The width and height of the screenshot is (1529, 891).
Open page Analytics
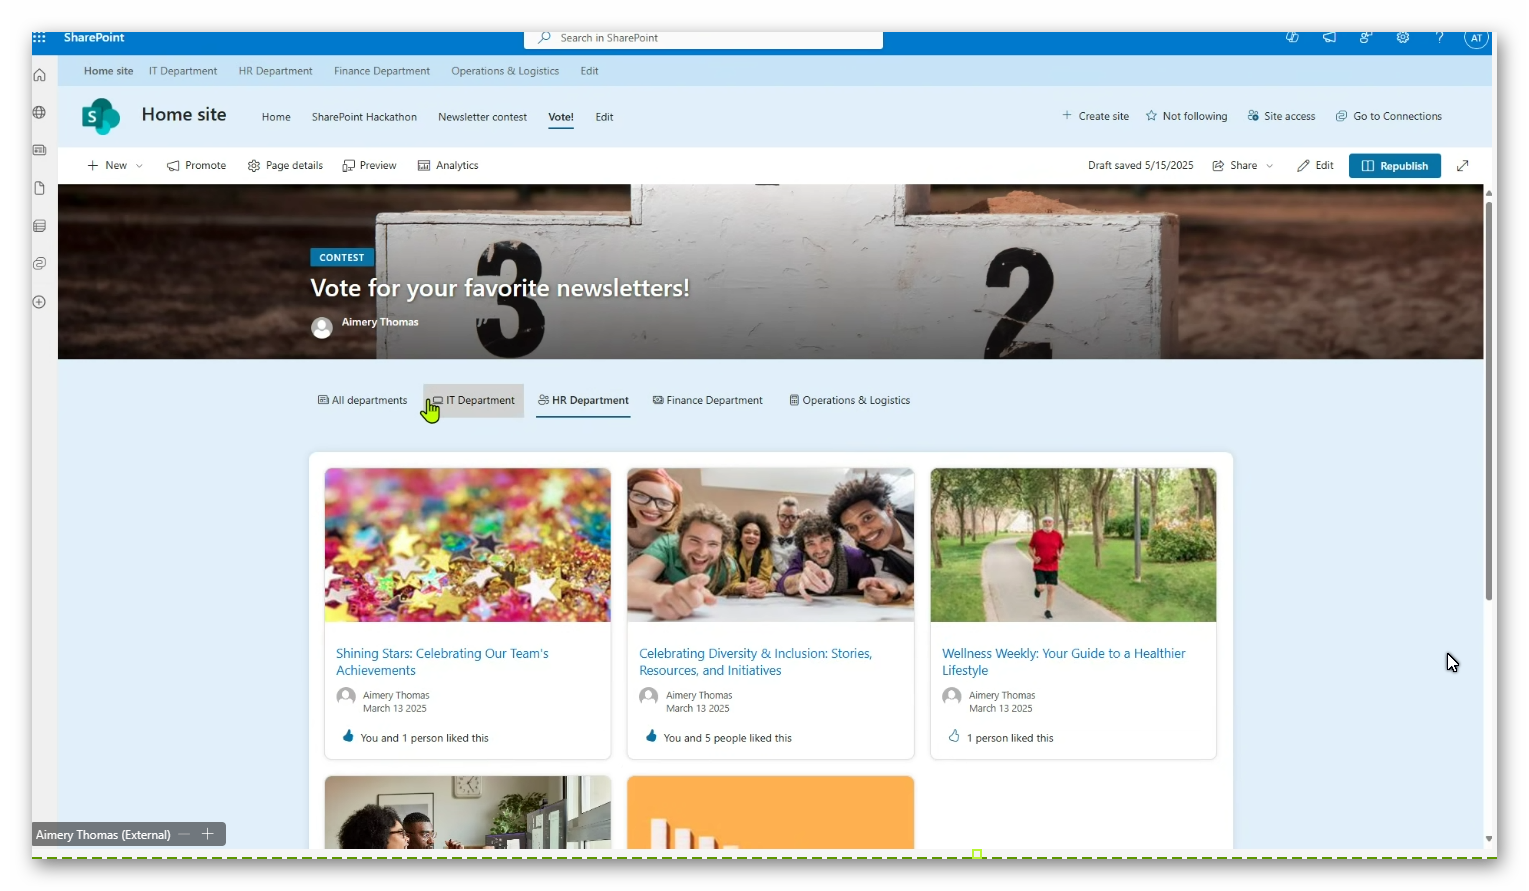tap(448, 166)
